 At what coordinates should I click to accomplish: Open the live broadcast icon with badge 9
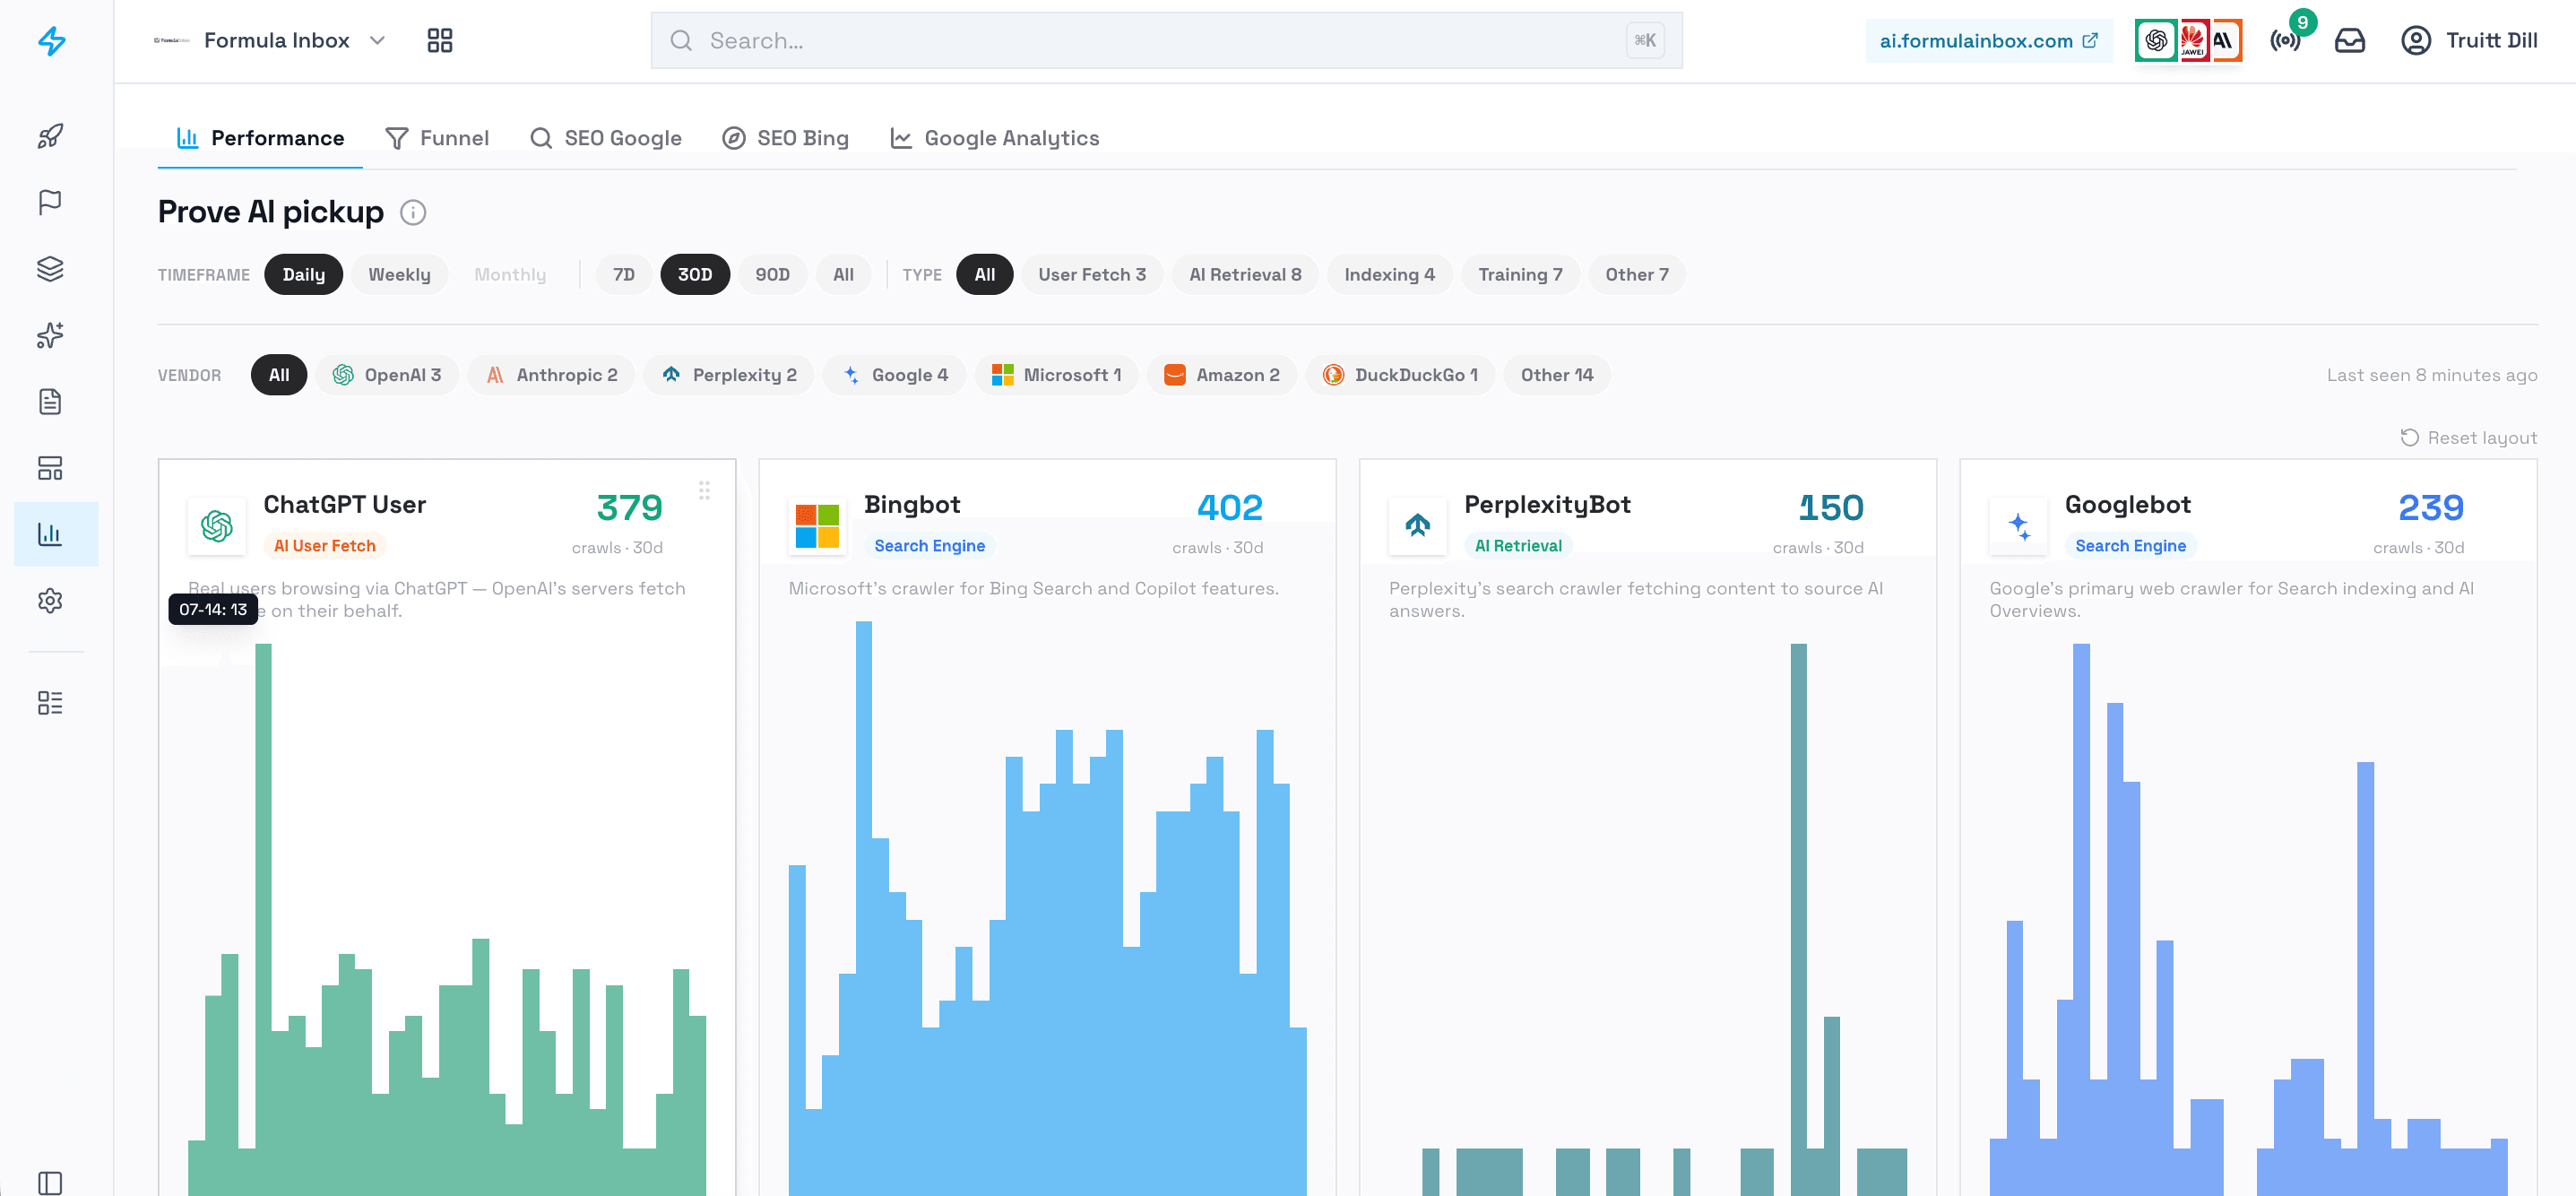pos(2285,41)
